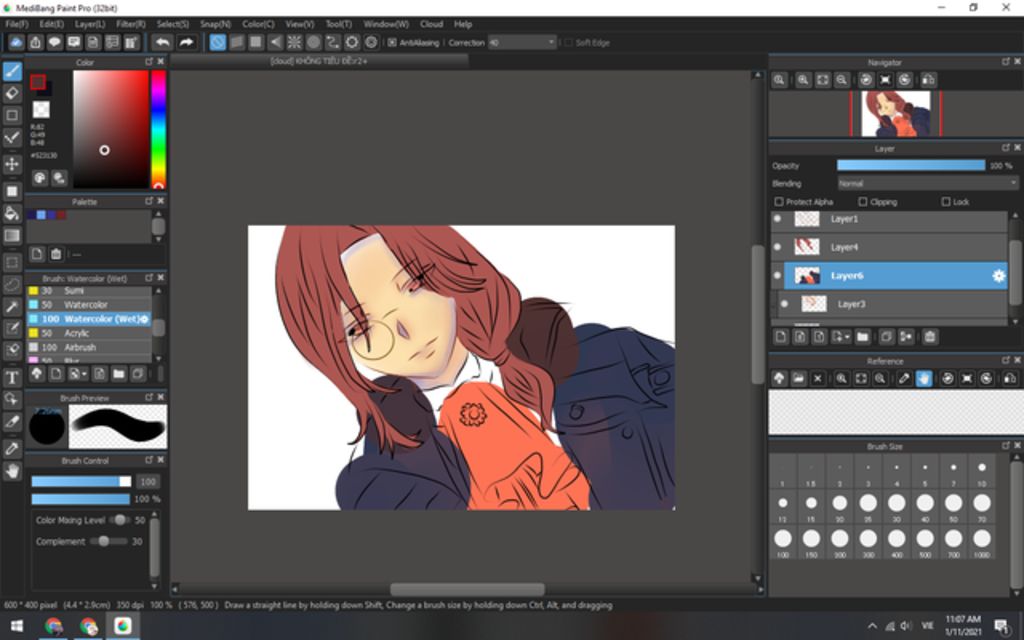
Task: Delete the selected layer with trash icon
Action: coord(930,337)
